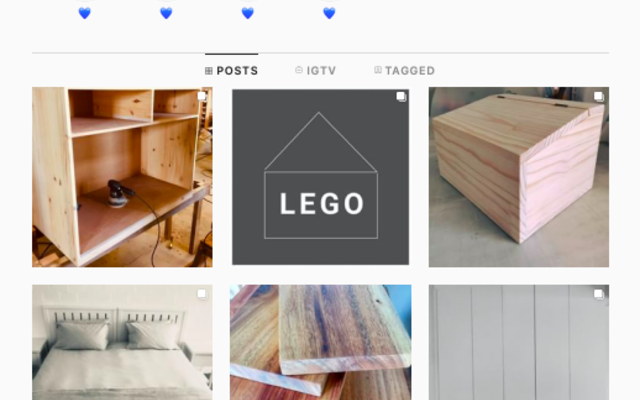Open the pine cabinet with sander post
Screen dimensions: 640x400
122,177
